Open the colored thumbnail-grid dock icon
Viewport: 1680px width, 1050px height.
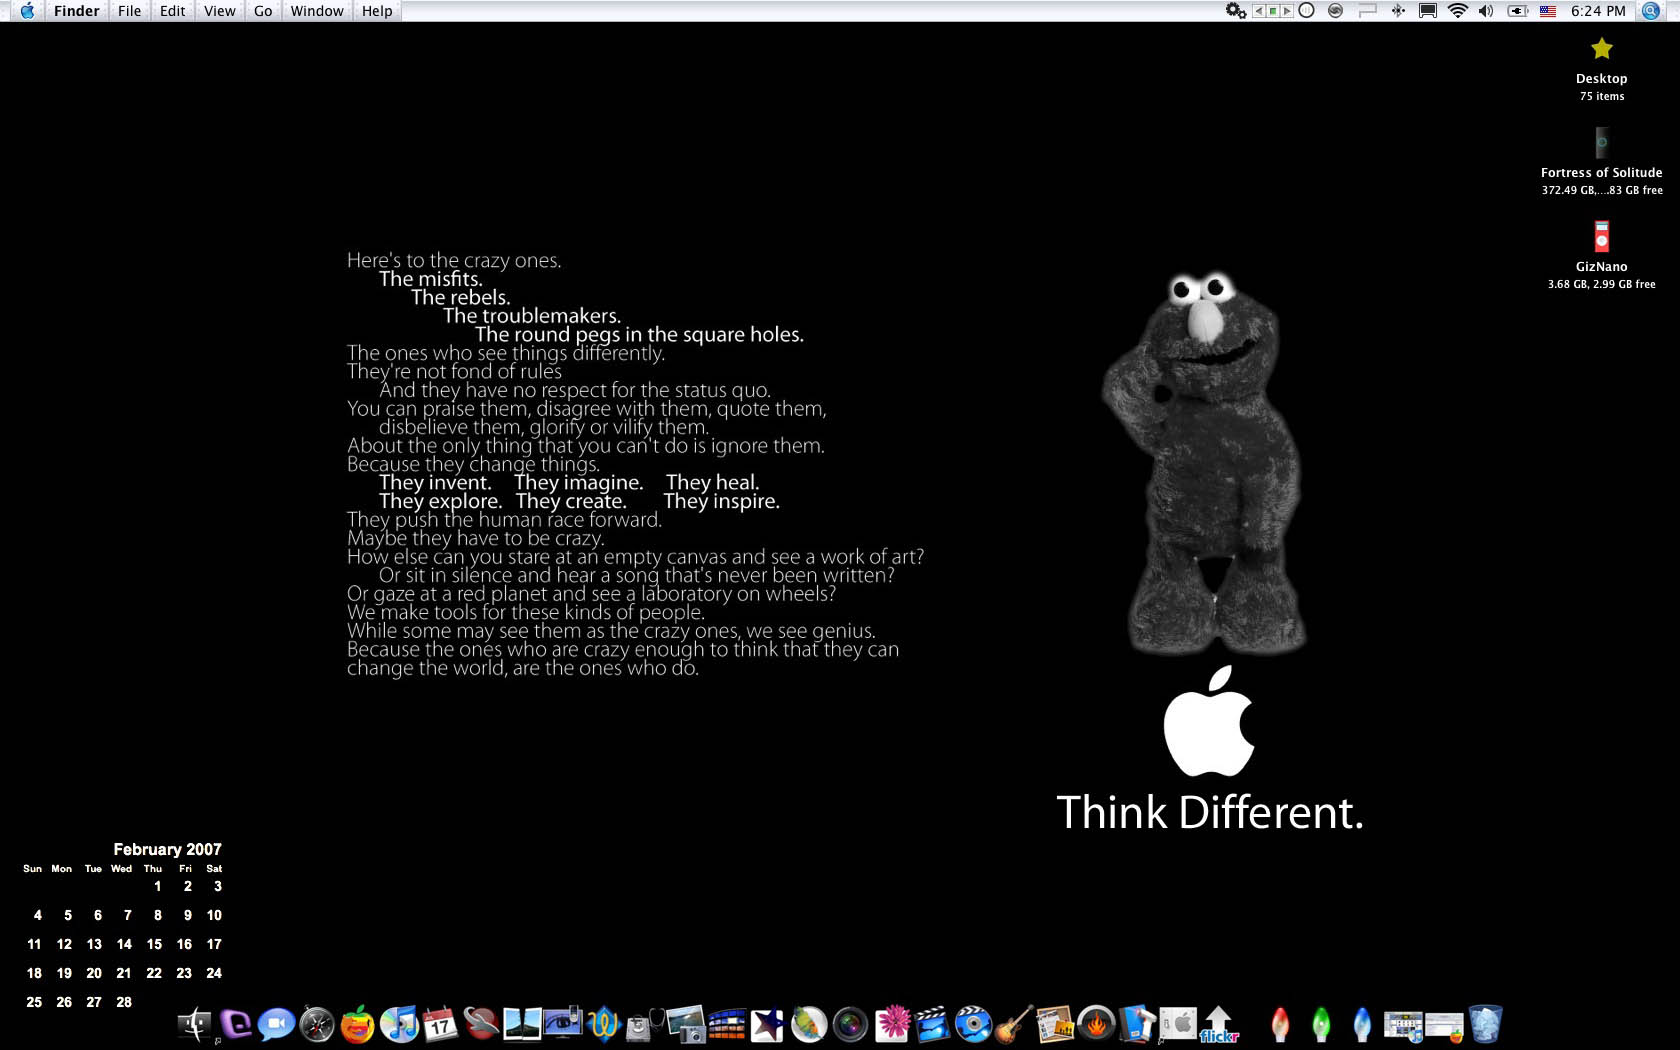pos(727,1024)
